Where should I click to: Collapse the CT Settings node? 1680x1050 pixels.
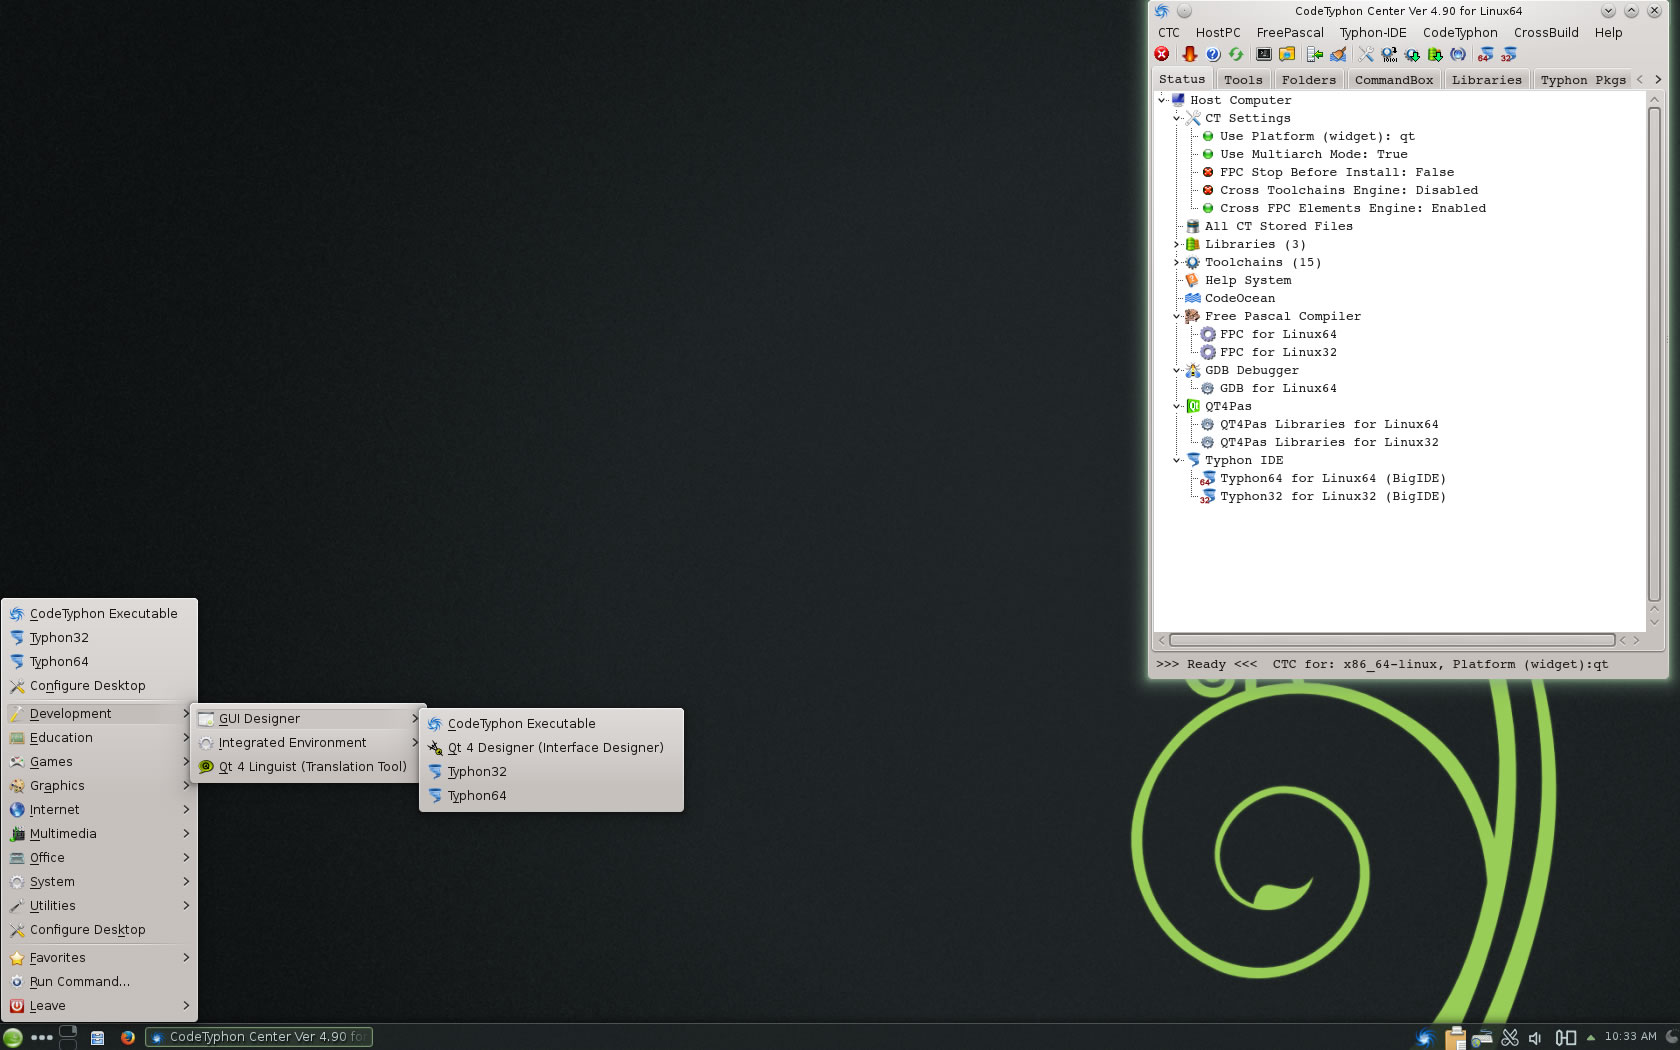[1177, 118]
